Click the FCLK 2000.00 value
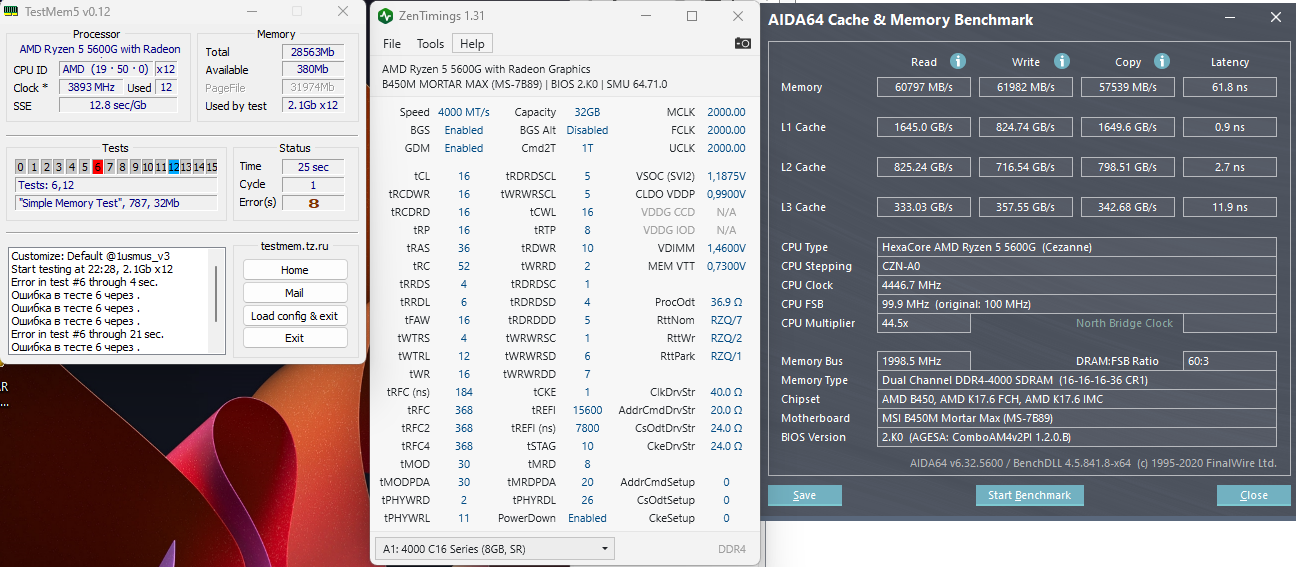The image size is (1296, 567). coord(726,130)
